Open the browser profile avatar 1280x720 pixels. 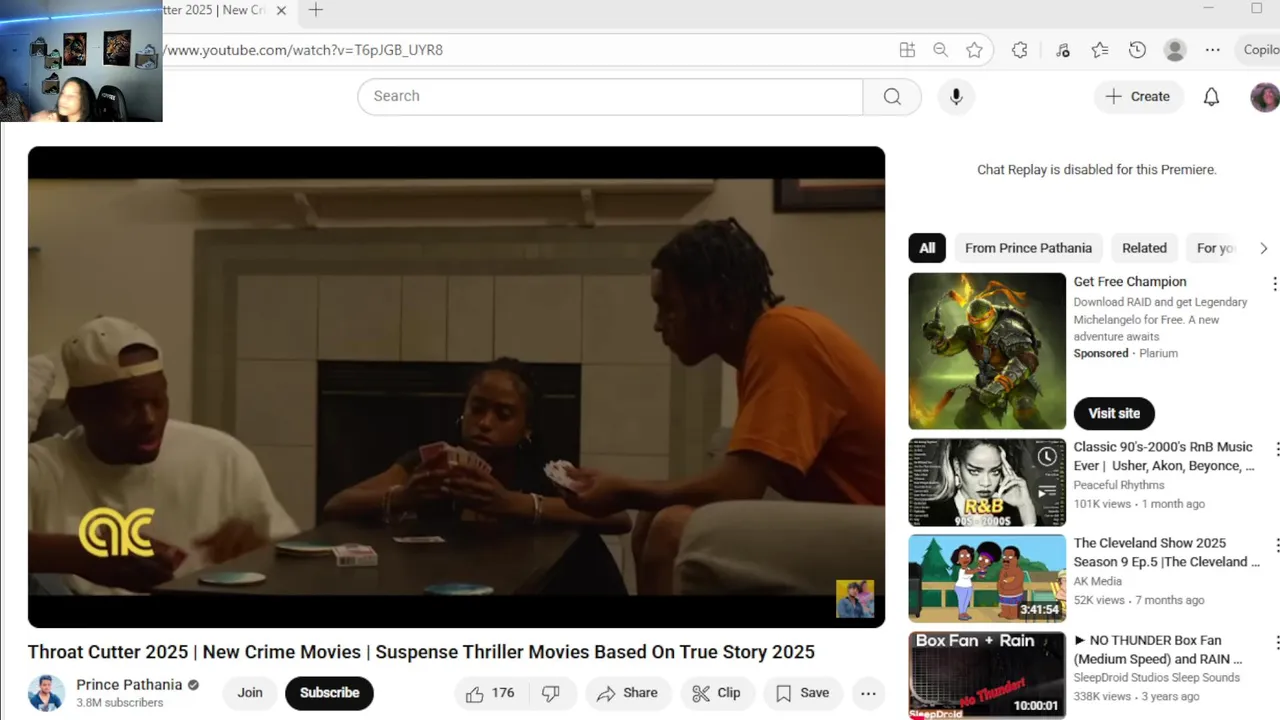pyautogui.click(x=1175, y=50)
